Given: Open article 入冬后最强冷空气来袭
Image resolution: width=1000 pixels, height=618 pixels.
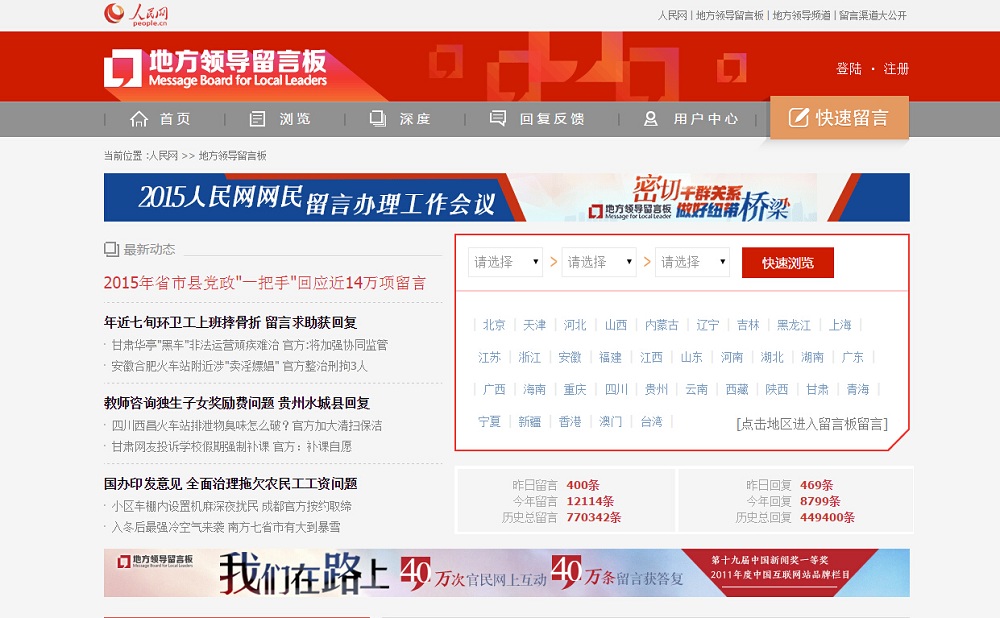Looking at the screenshot, I should click(x=226, y=527).
